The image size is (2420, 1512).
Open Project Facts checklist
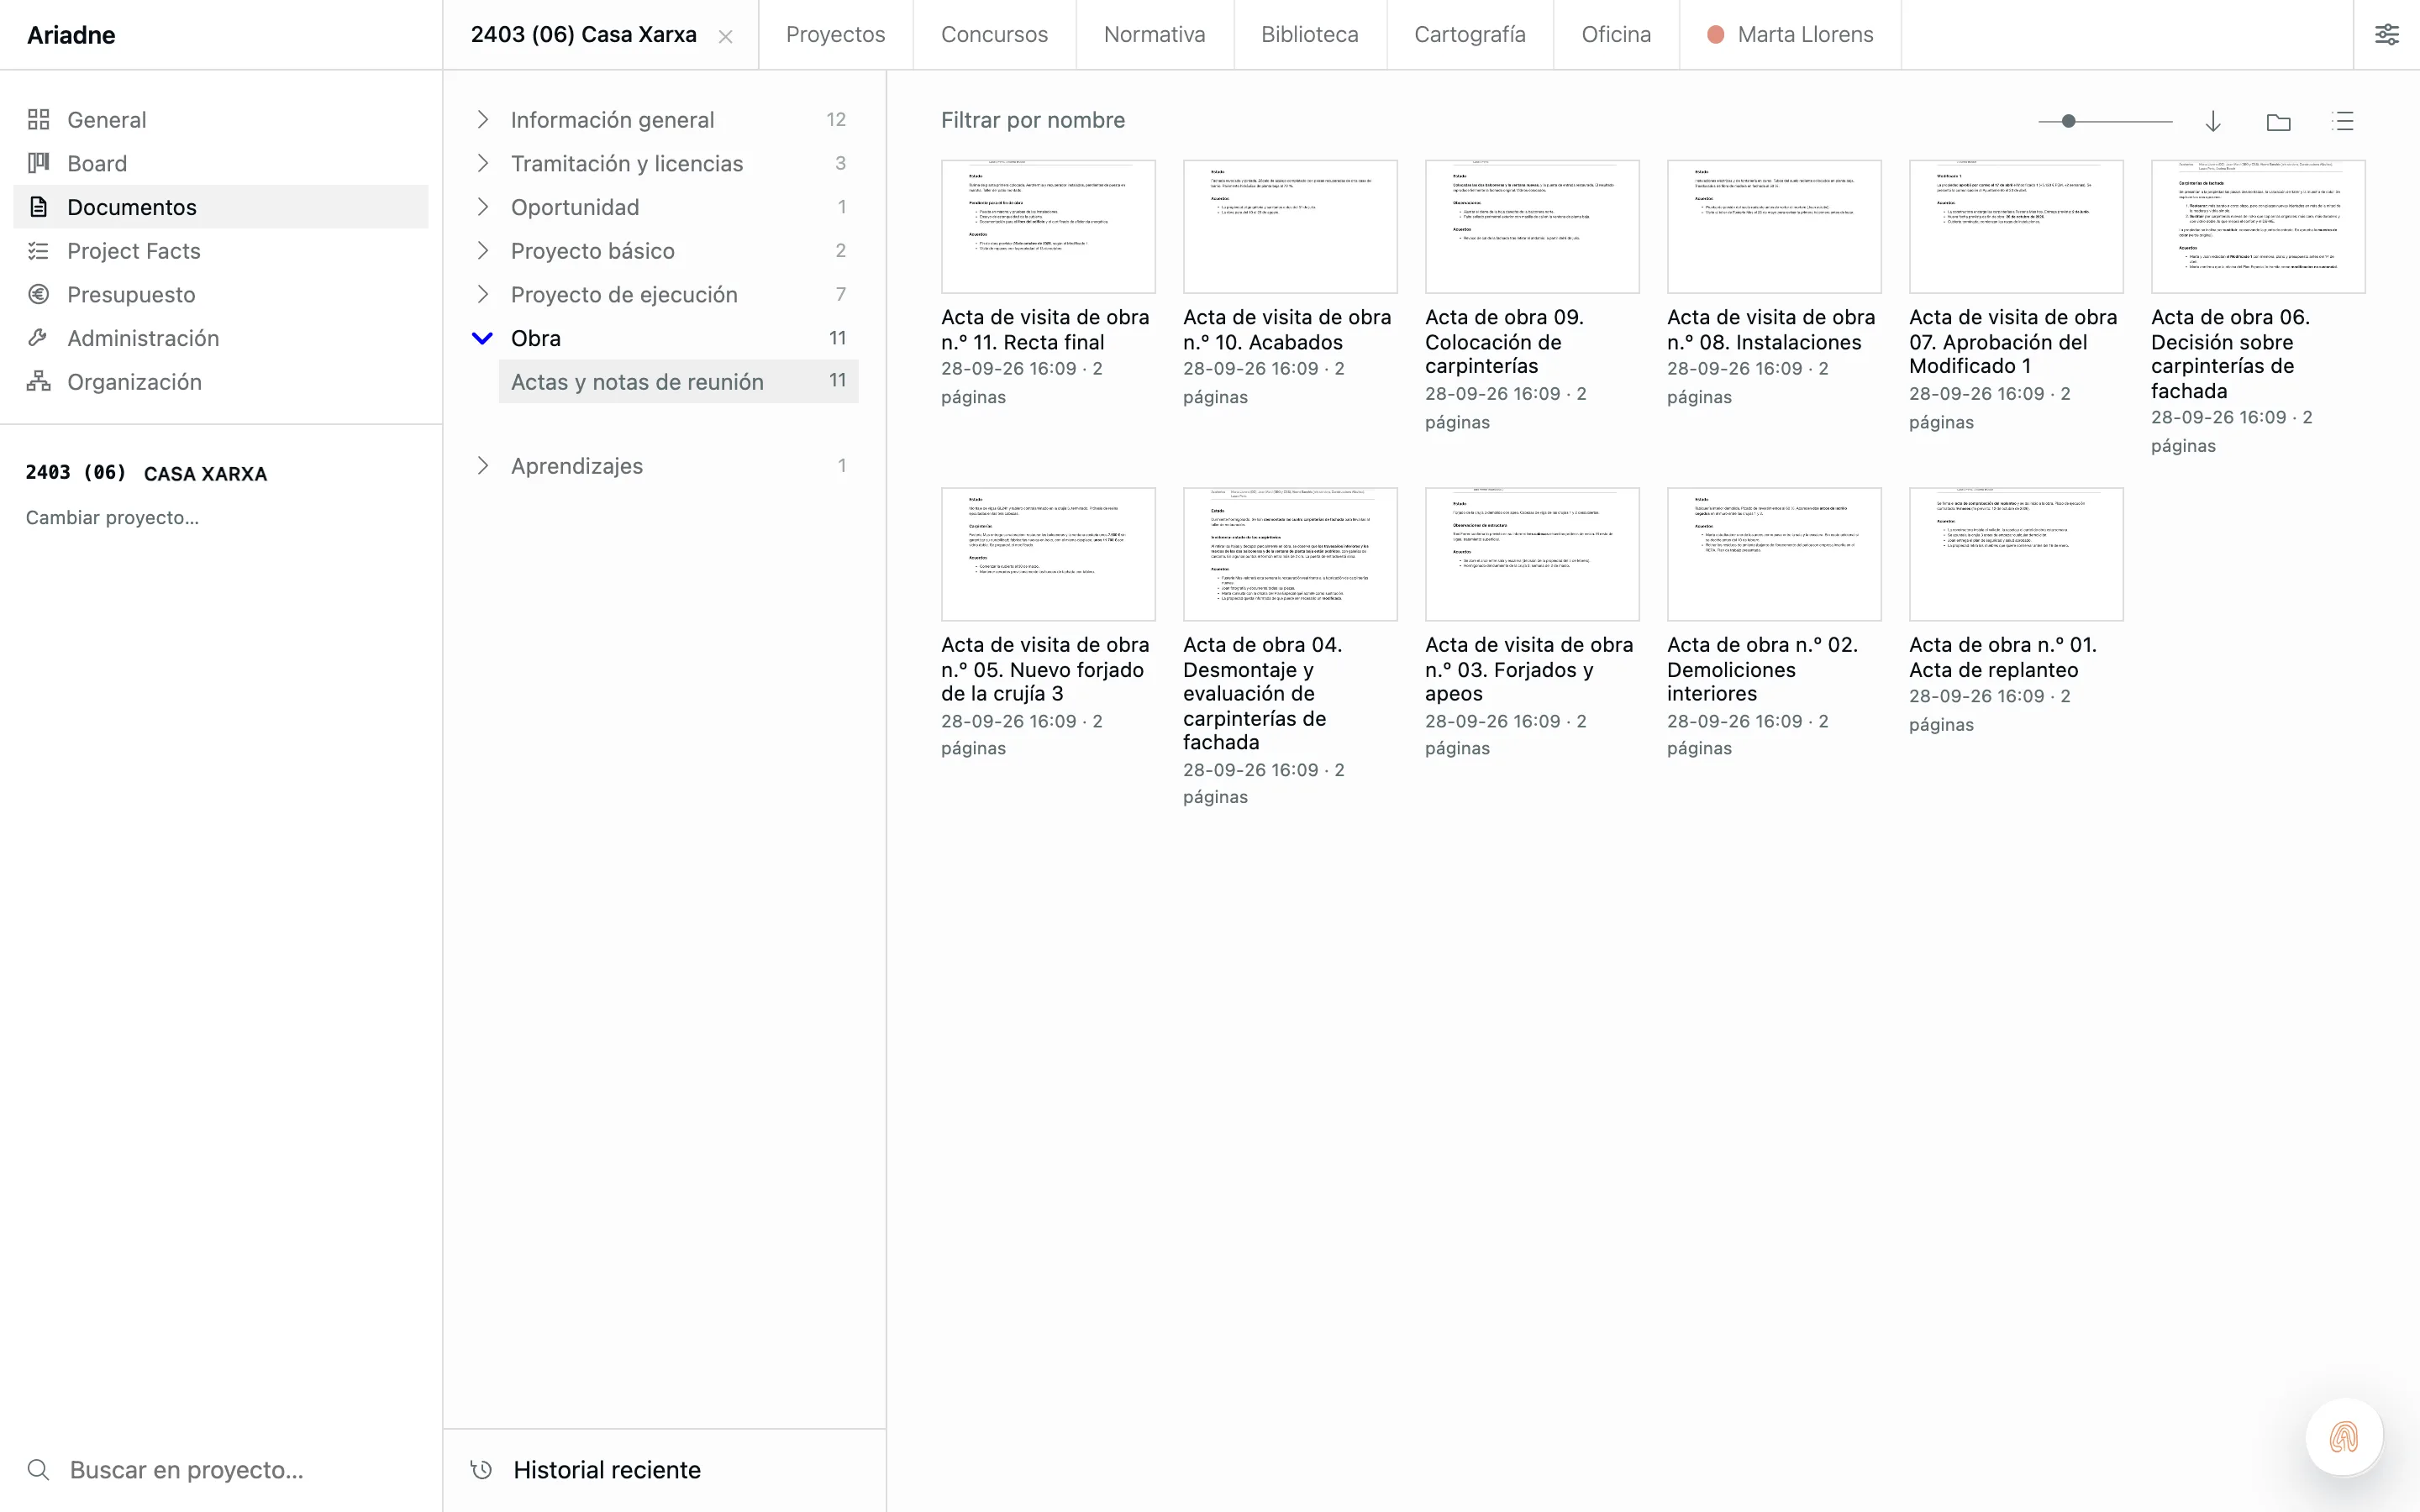click(x=220, y=251)
